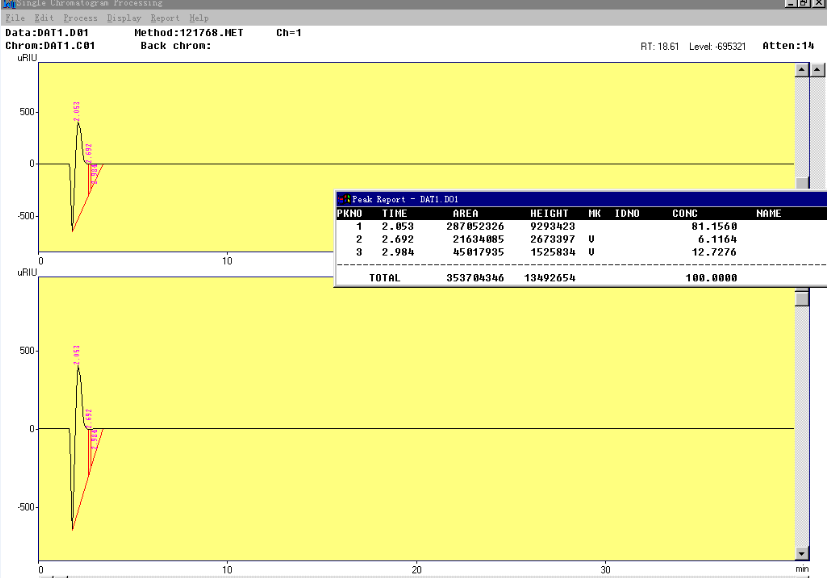Click the lower chromatogram scrollbar thumb
This screenshot has height=578, width=827.
click(x=802, y=298)
